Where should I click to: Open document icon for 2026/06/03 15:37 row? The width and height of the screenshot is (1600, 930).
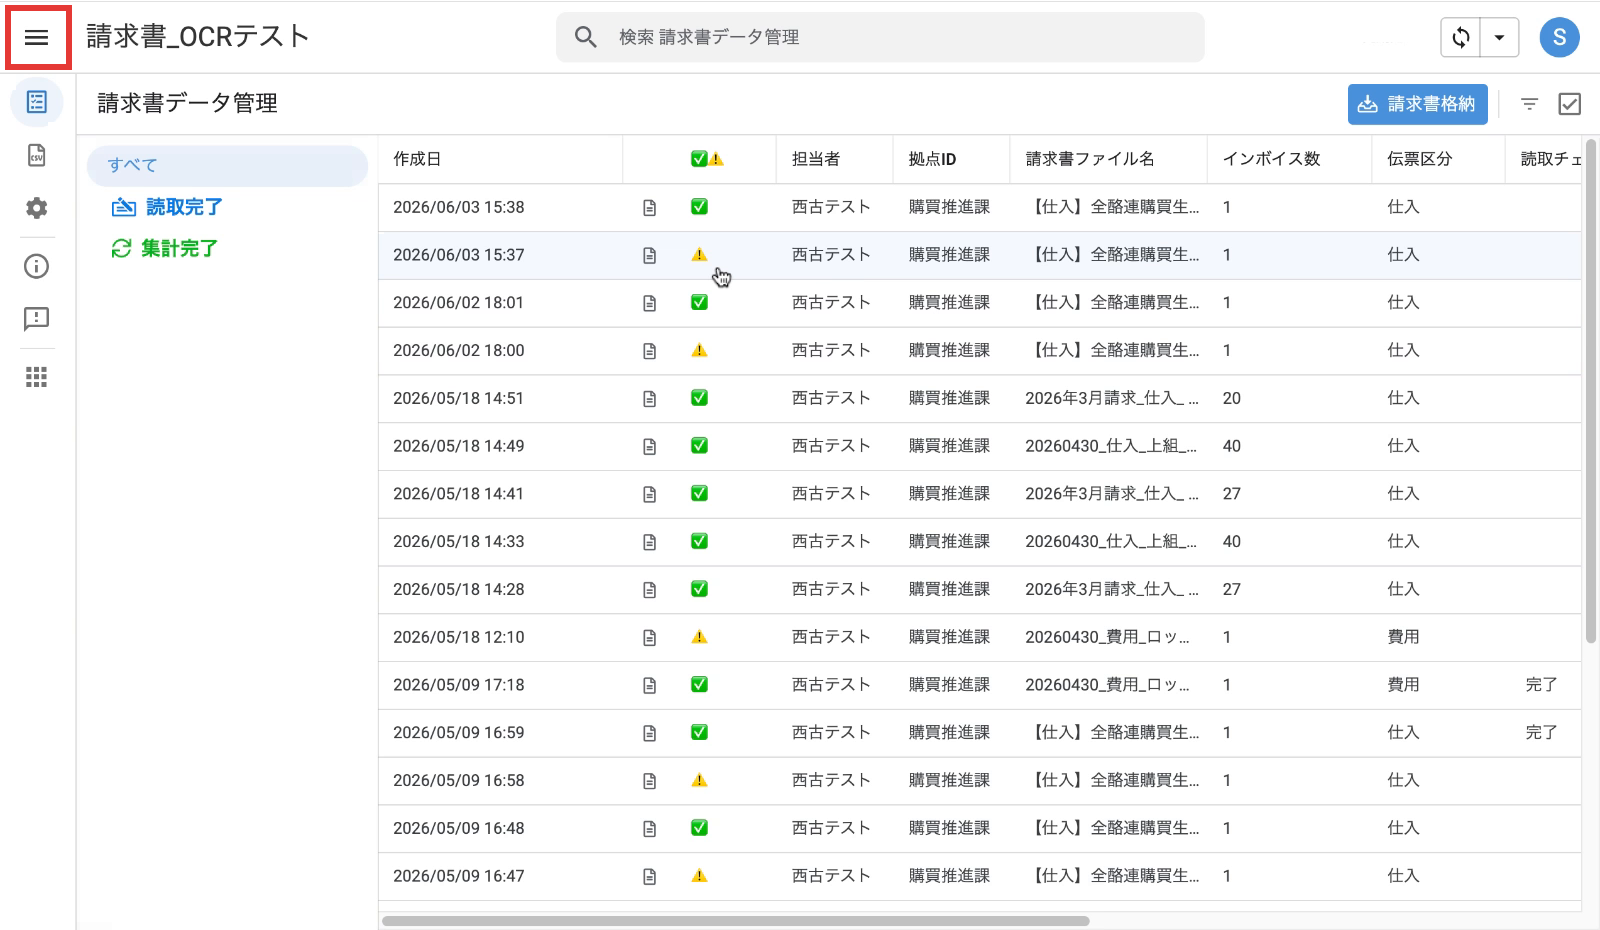[650, 256]
